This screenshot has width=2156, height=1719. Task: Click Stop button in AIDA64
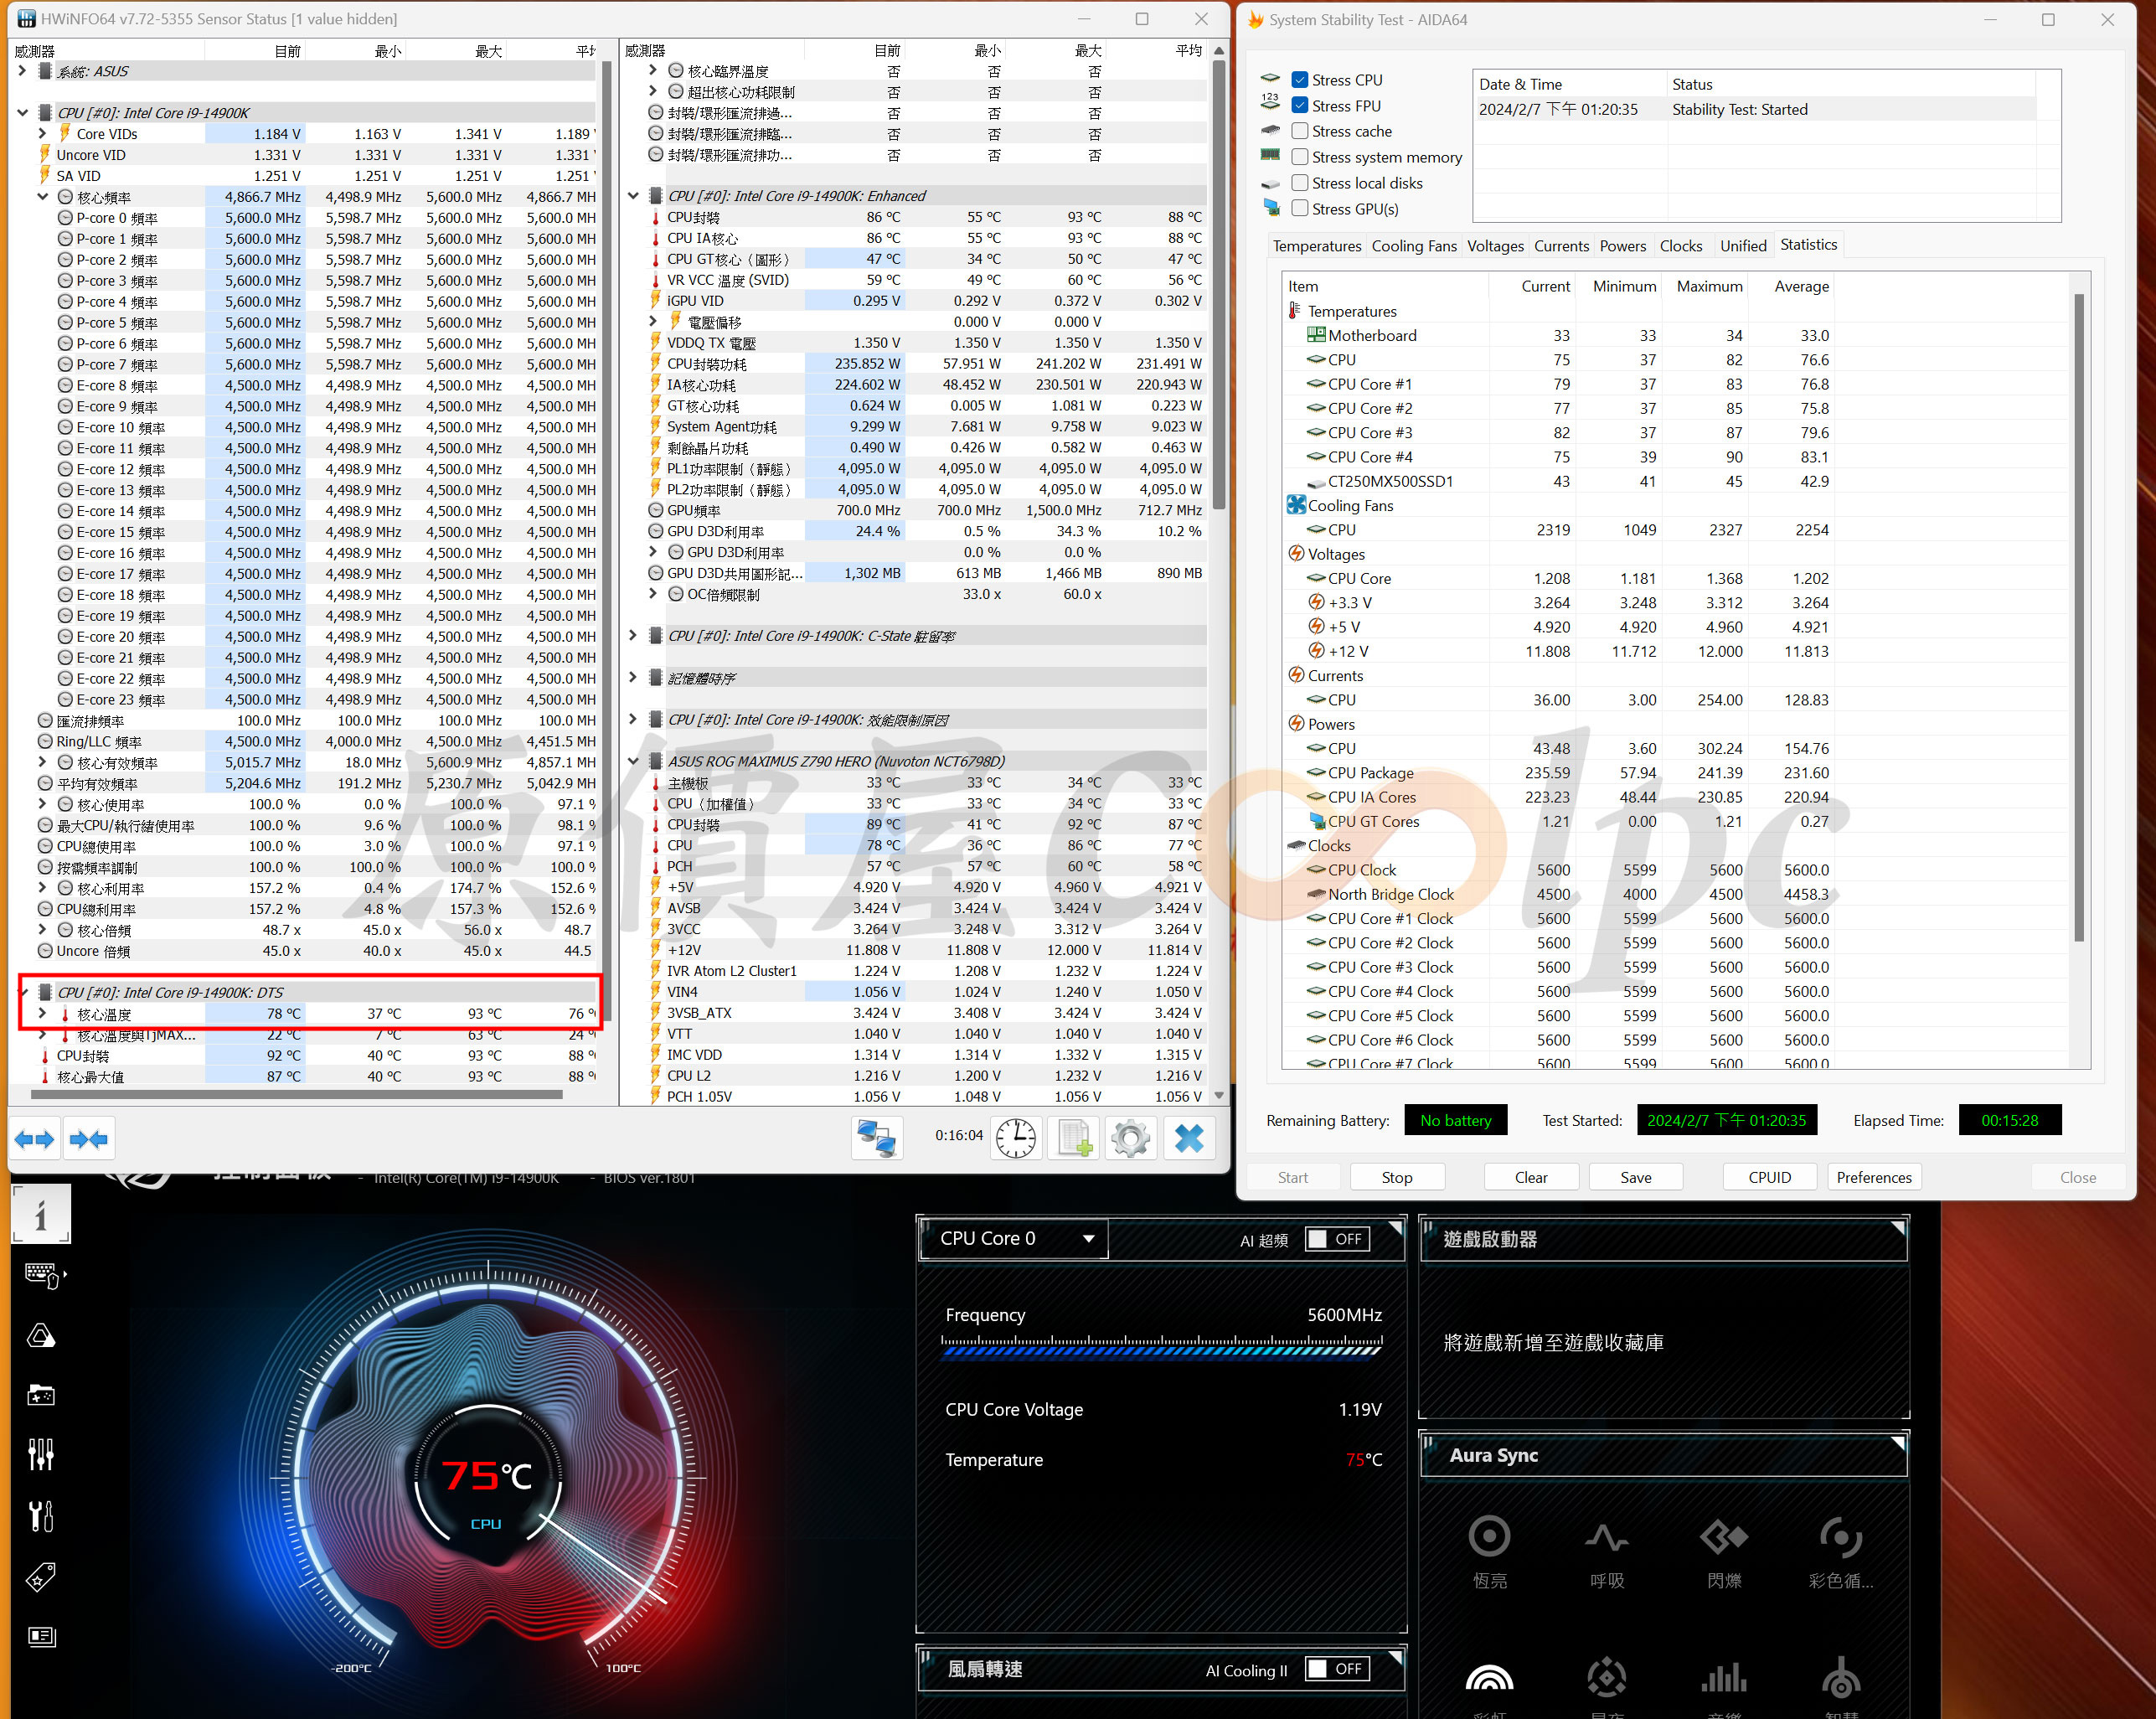click(1396, 1177)
